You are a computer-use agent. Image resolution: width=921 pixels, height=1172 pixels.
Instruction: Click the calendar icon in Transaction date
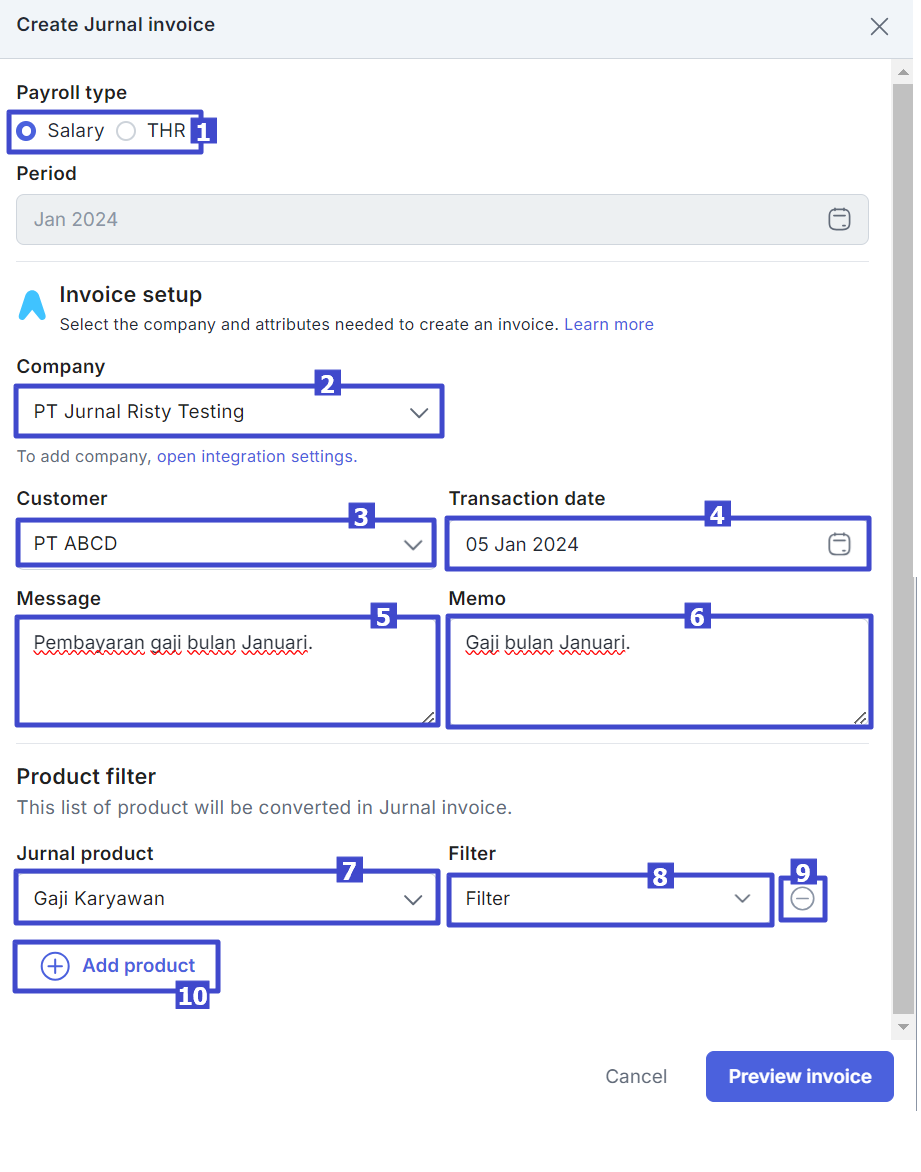coord(839,544)
